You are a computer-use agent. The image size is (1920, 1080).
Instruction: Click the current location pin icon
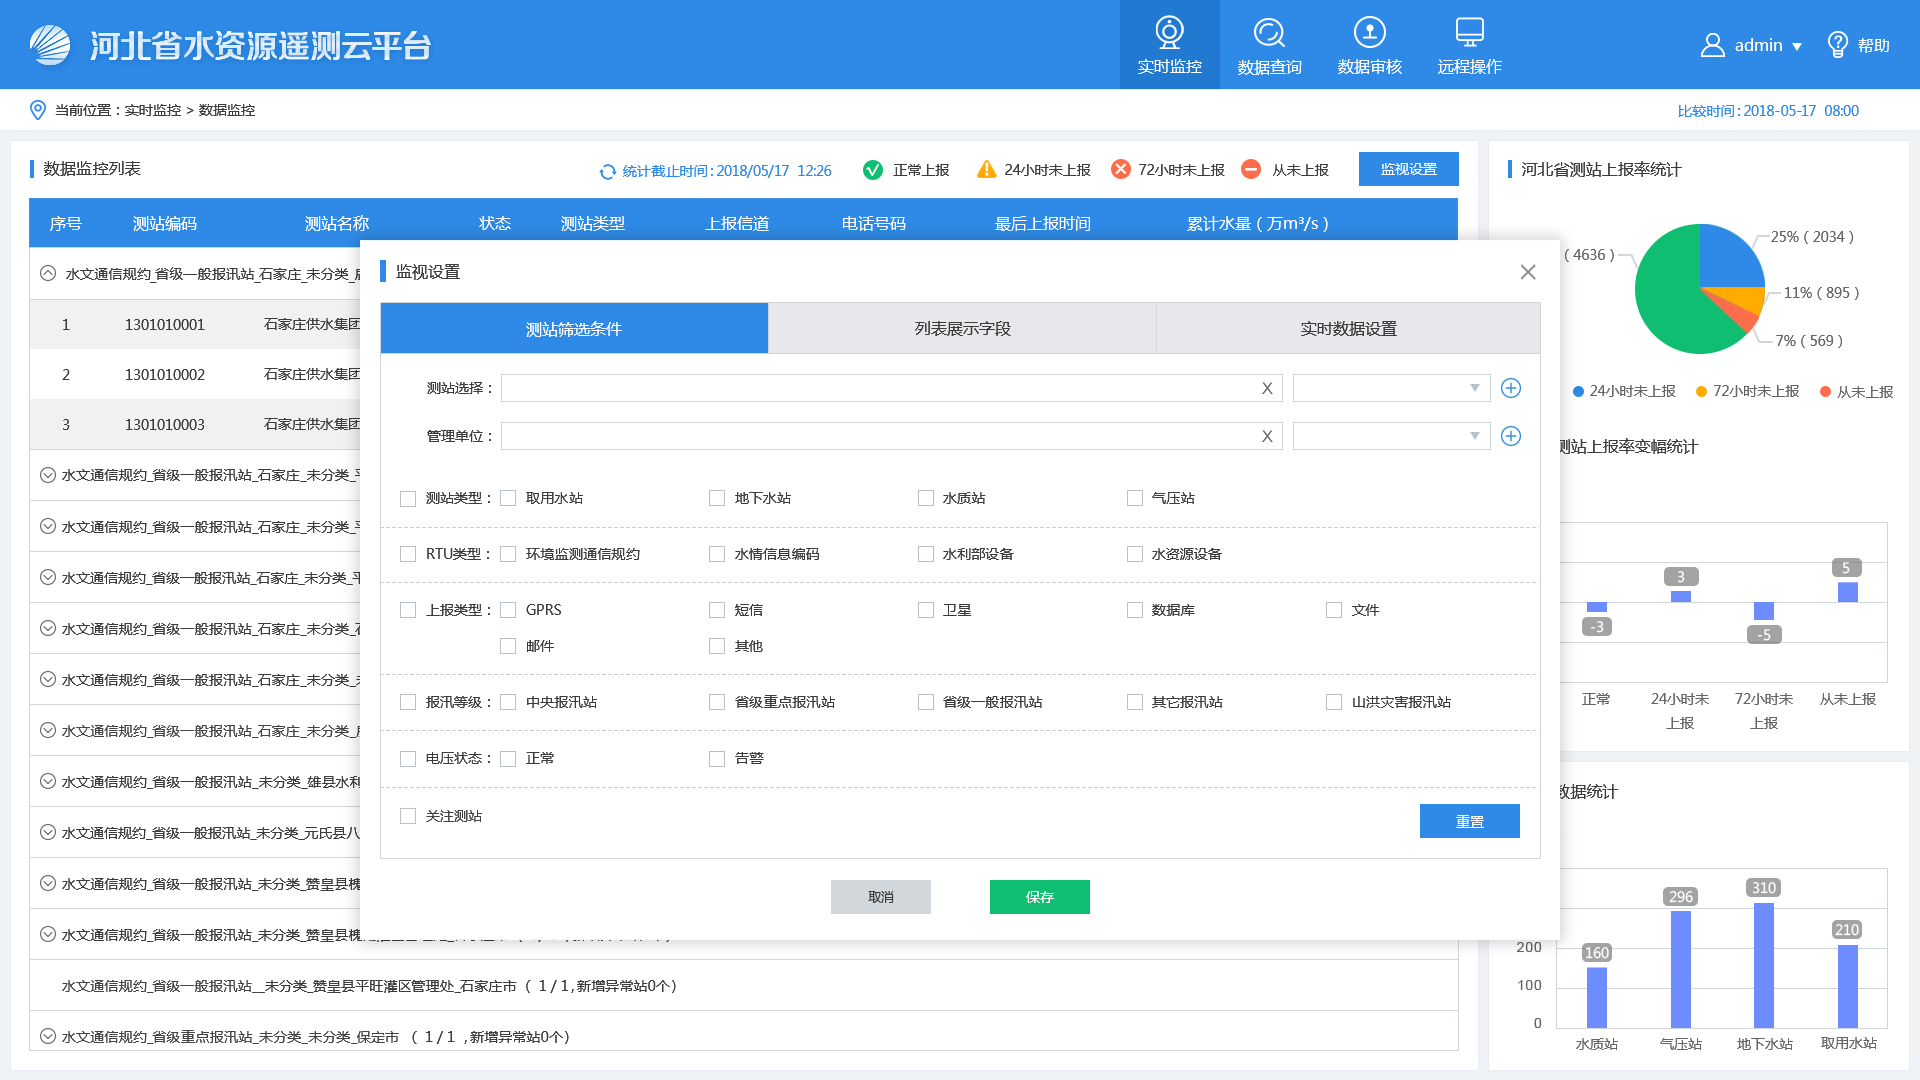coord(38,110)
